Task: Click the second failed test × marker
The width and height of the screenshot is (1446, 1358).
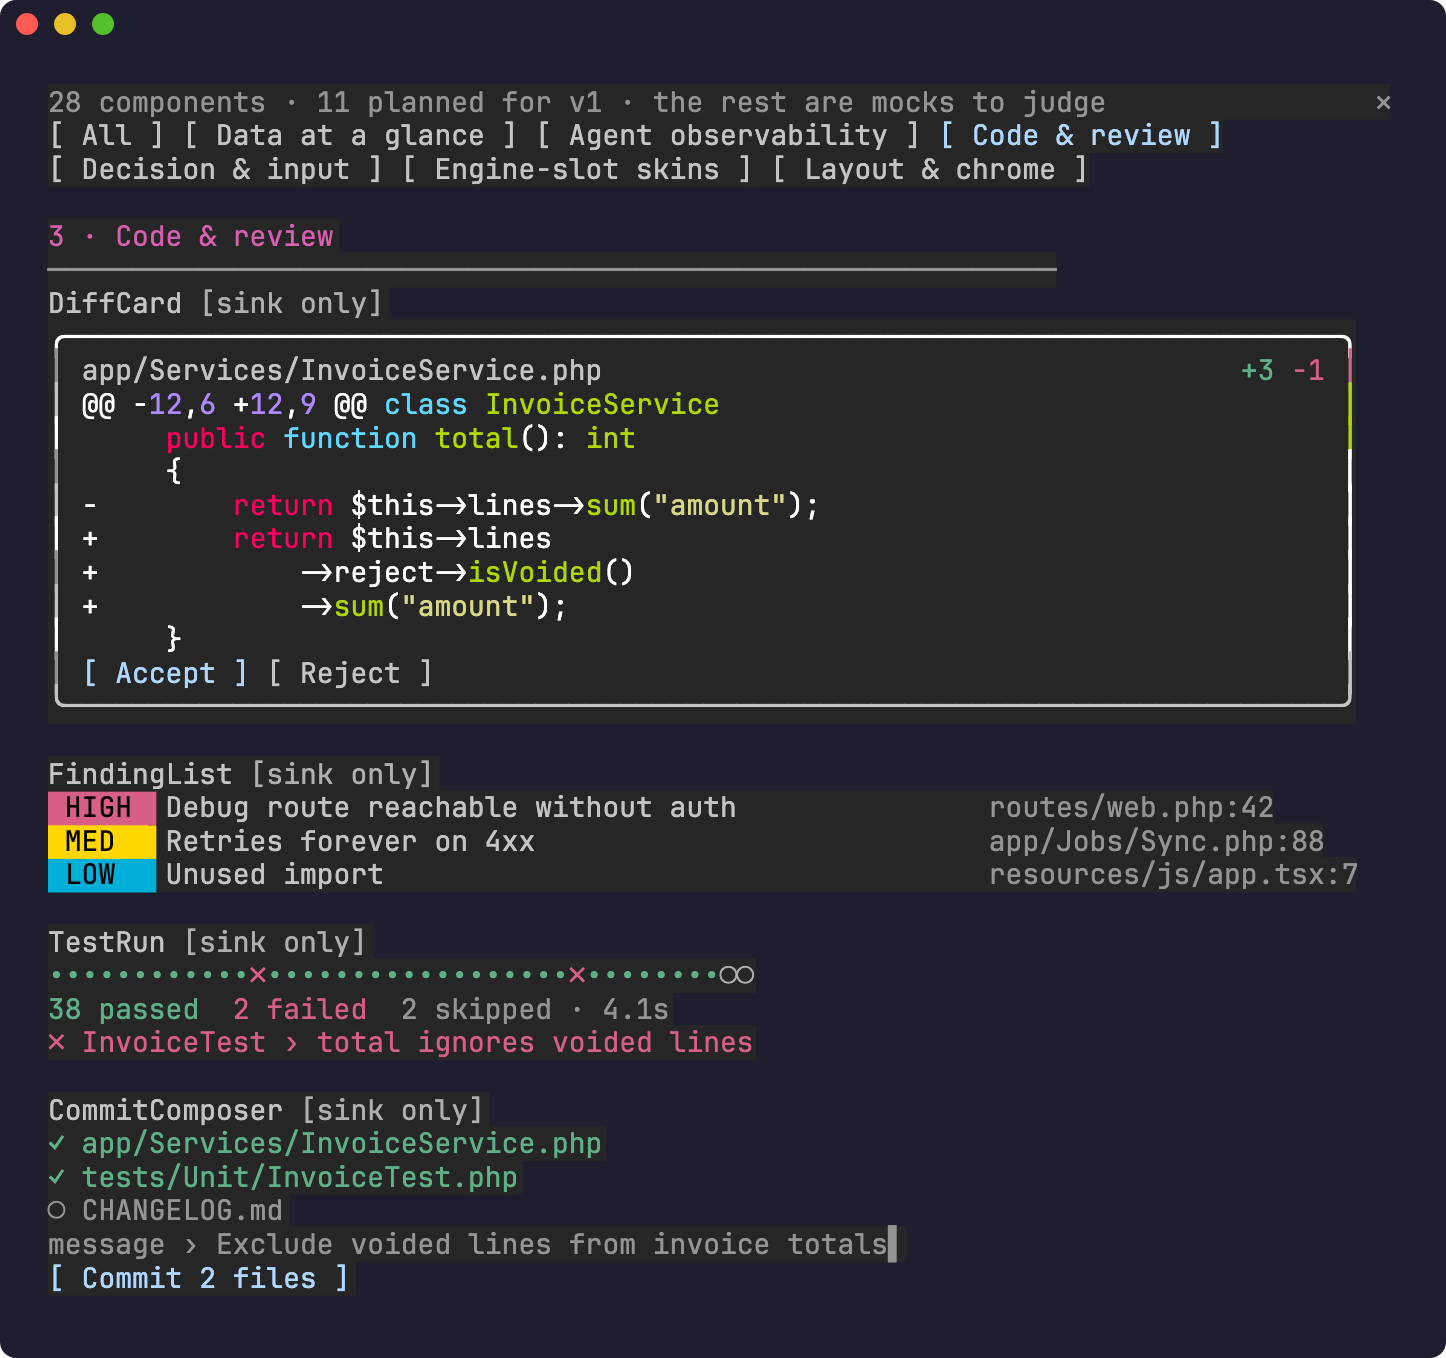Action: pyautogui.click(x=577, y=975)
